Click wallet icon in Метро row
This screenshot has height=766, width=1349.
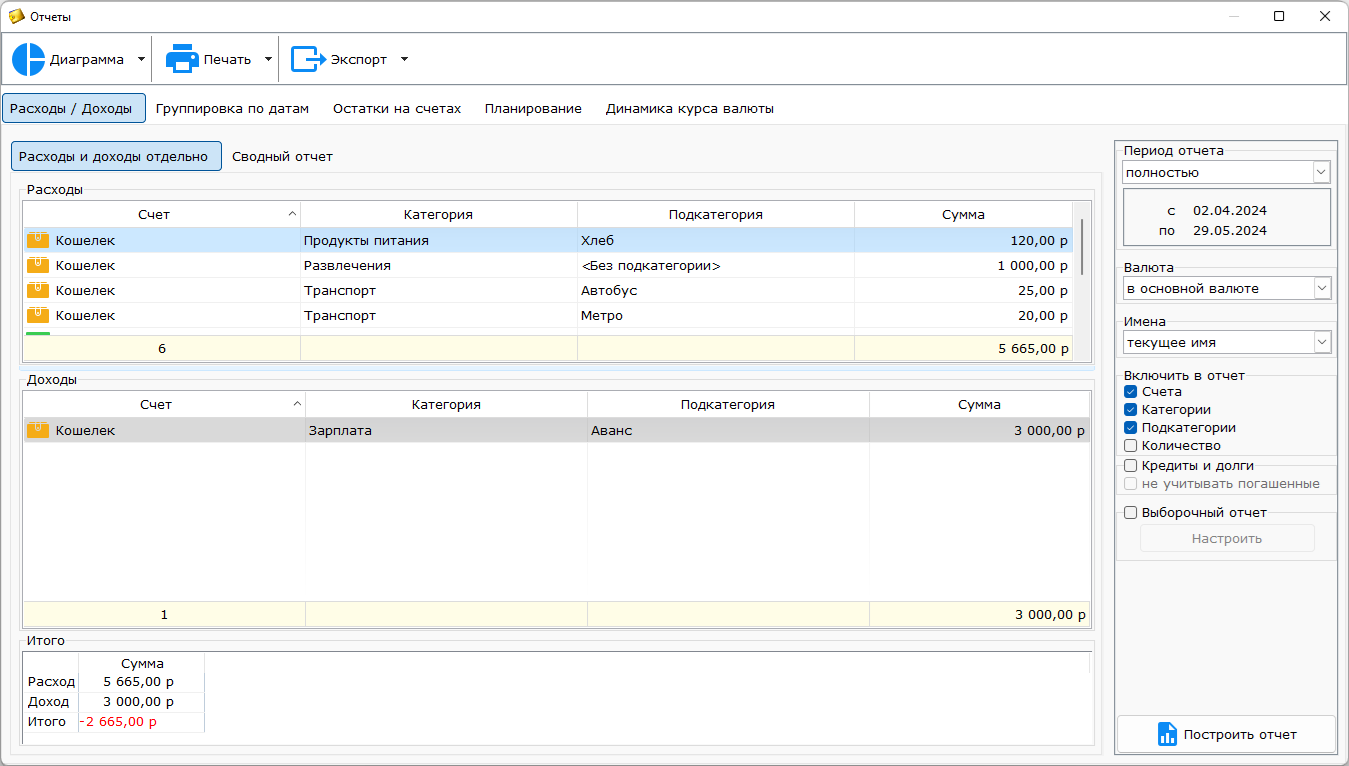(38, 315)
